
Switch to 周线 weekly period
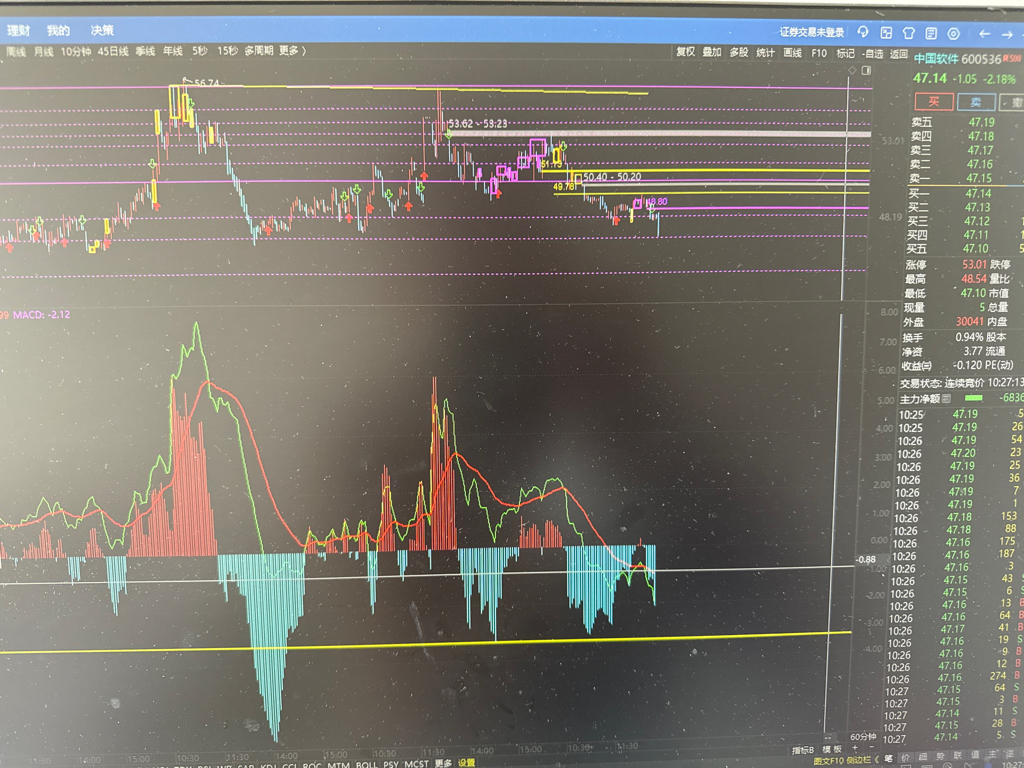(x=16, y=52)
